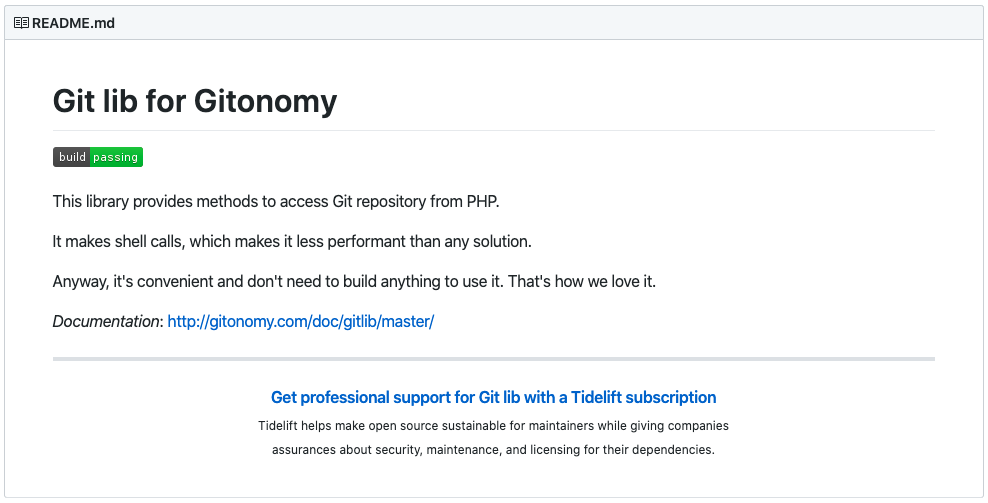Image resolution: width=988 pixels, height=503 pixels.
Task: Select the README.md file name label
Action: coord(73,23)
